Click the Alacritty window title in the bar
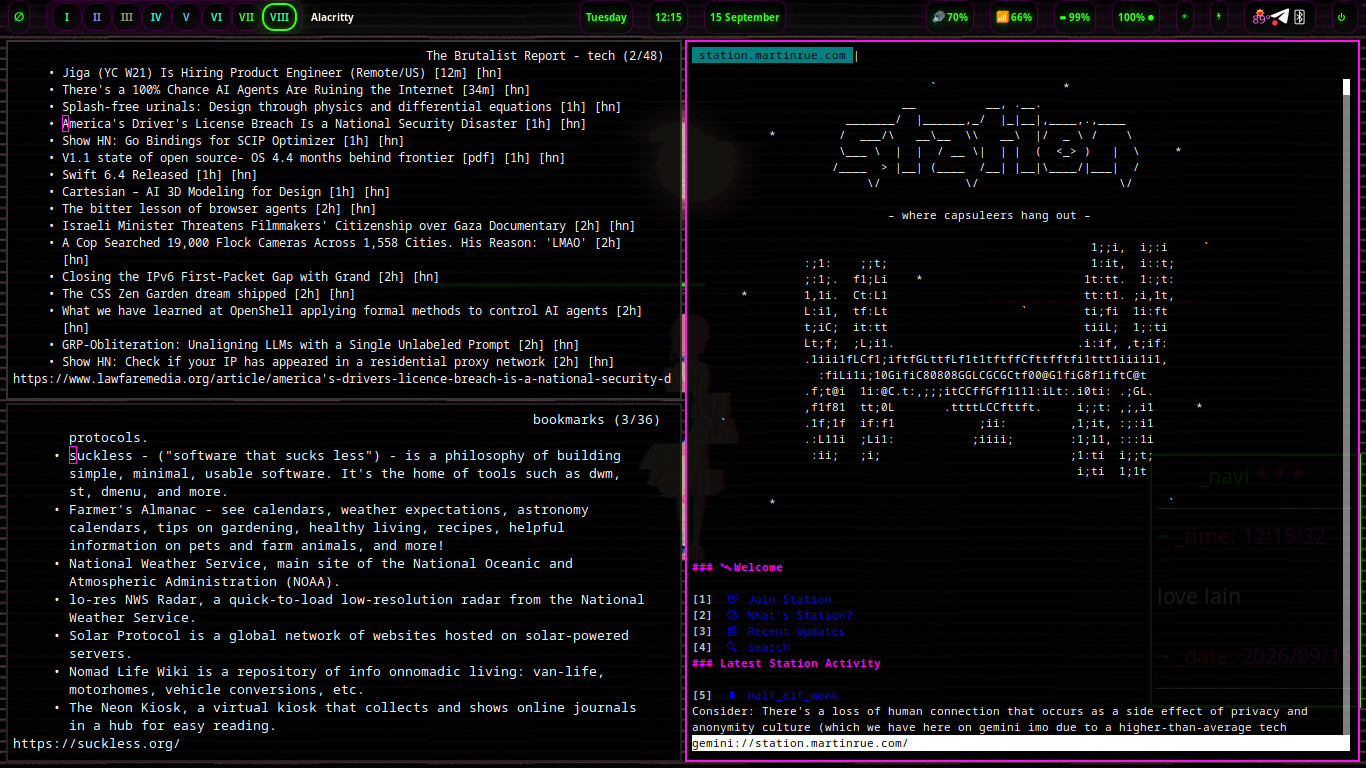1366x768 pixels. tap(332, 17)
